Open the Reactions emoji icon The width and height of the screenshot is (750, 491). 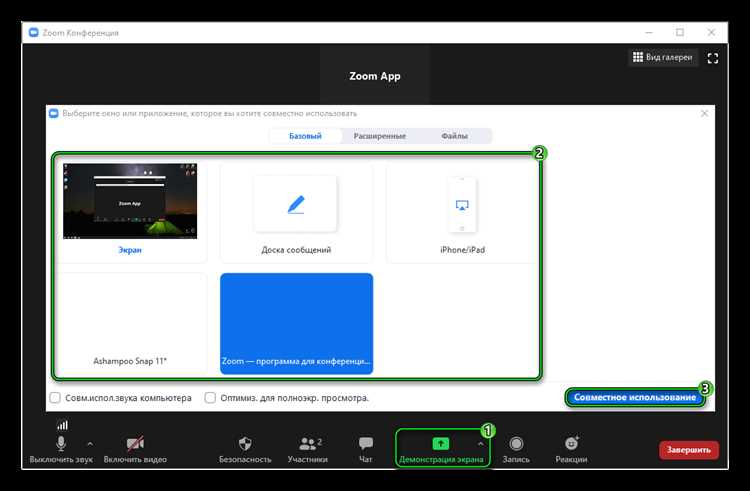point(572,443)
